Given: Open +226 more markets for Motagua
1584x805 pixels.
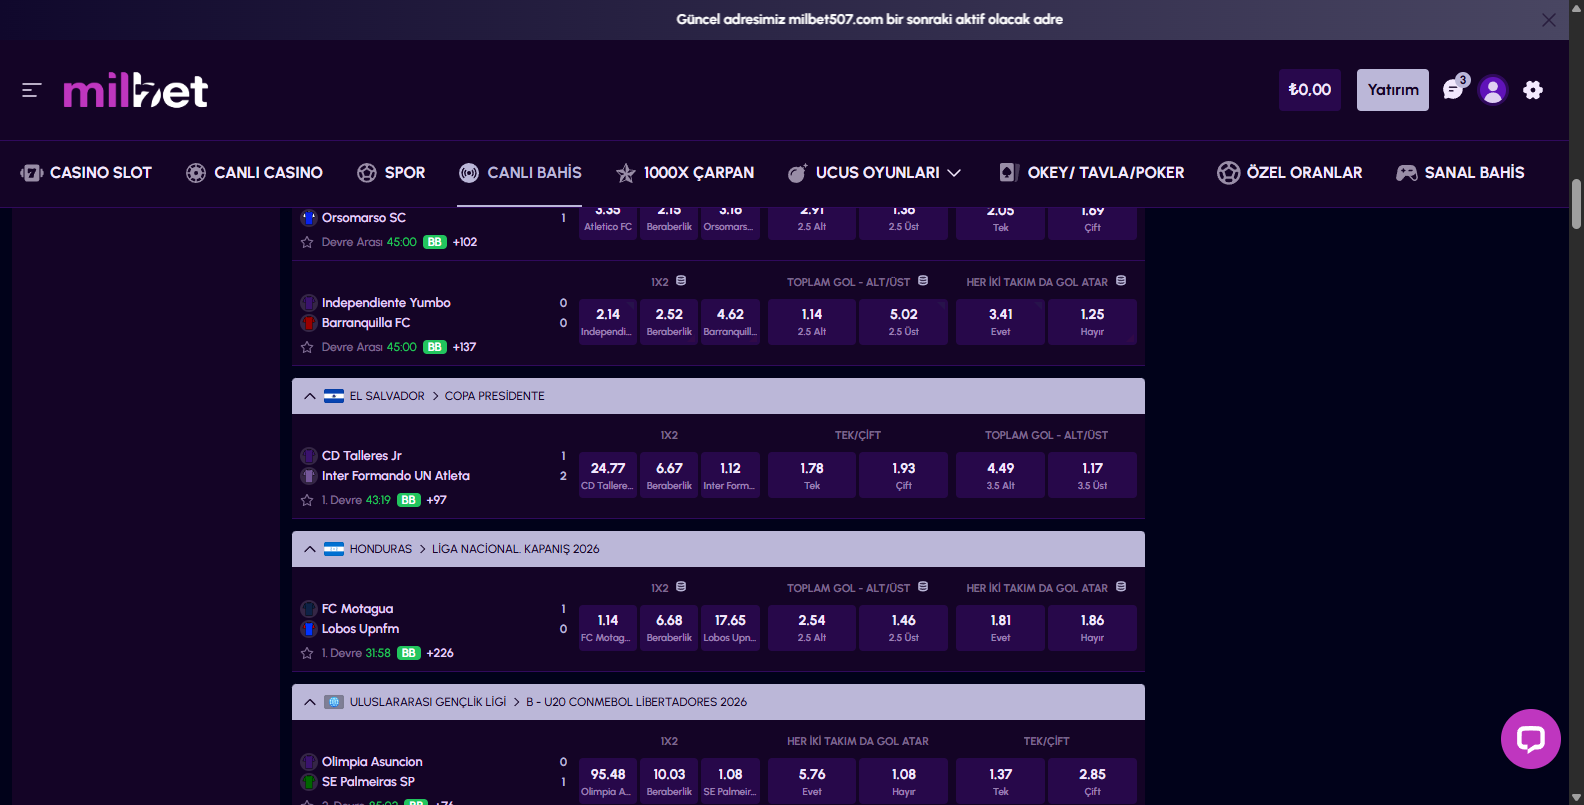Looking at the screenshot, I should 440,653.
